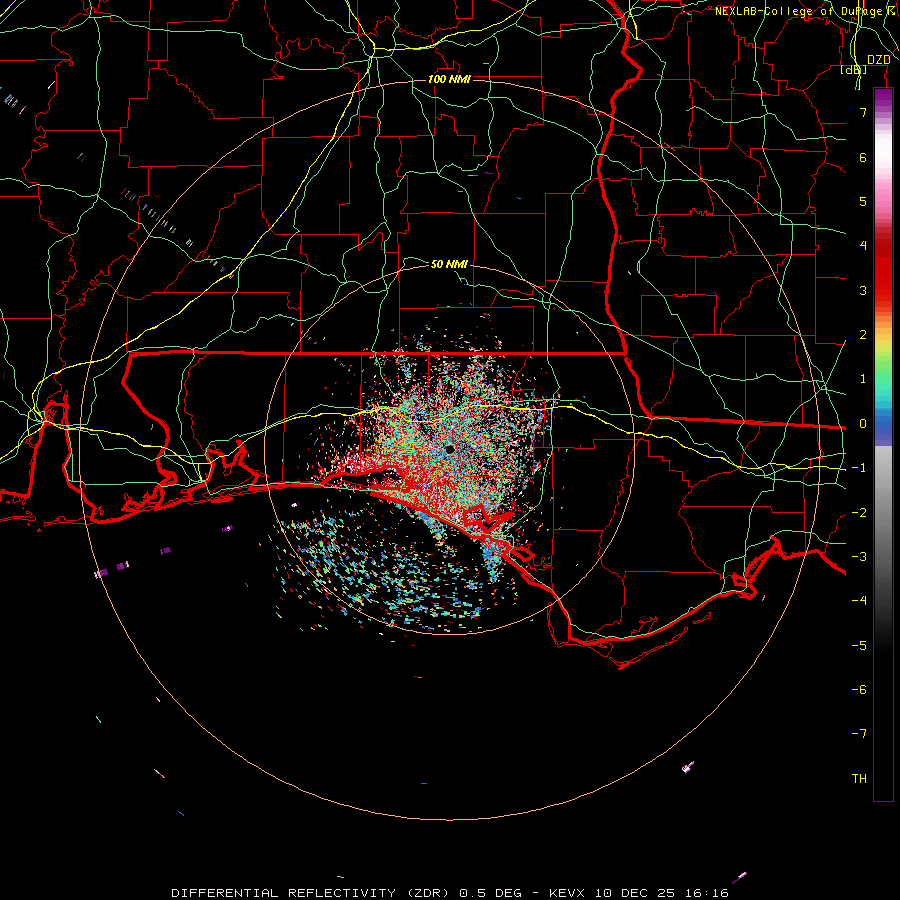
Task: Click the TH threshold label on scale
Action: point(859,779)
